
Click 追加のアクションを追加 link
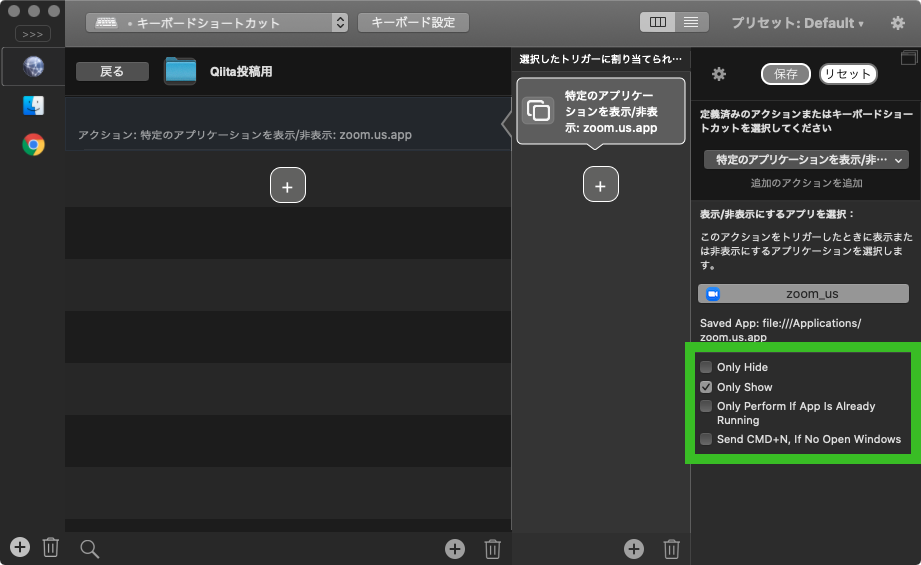806,183
